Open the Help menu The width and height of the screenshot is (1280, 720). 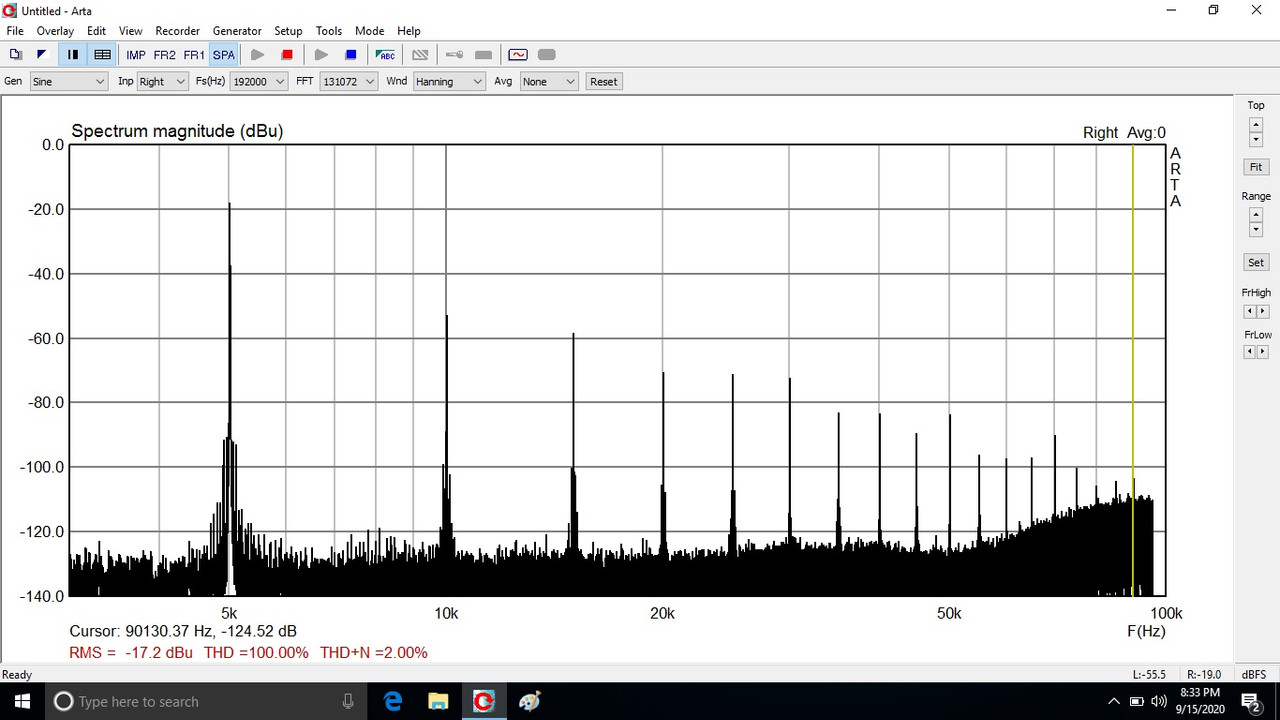coord(408,31)
